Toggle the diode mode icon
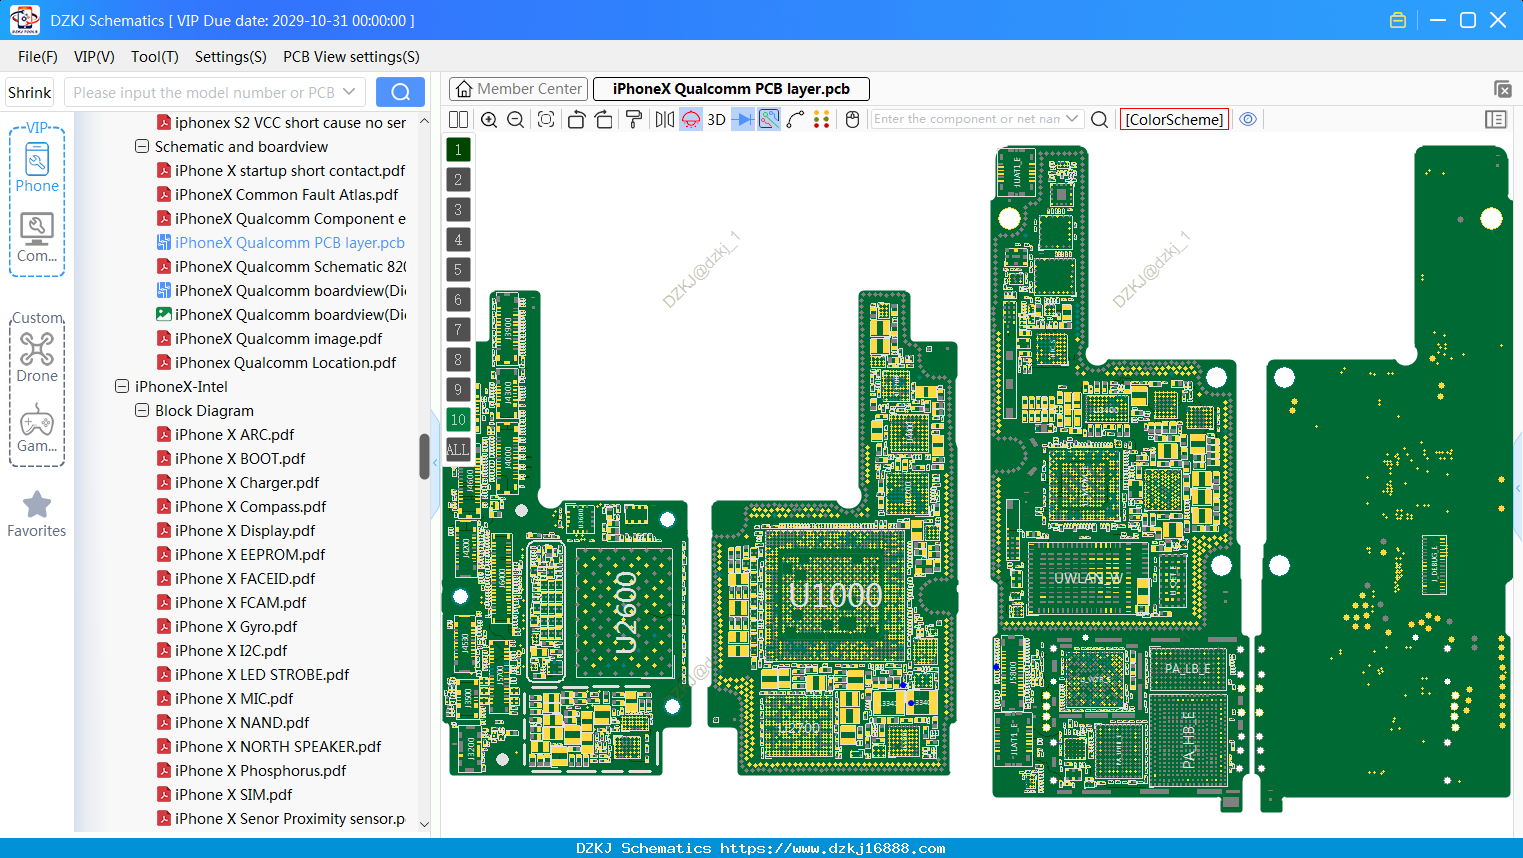 click(x=743, y=119)
